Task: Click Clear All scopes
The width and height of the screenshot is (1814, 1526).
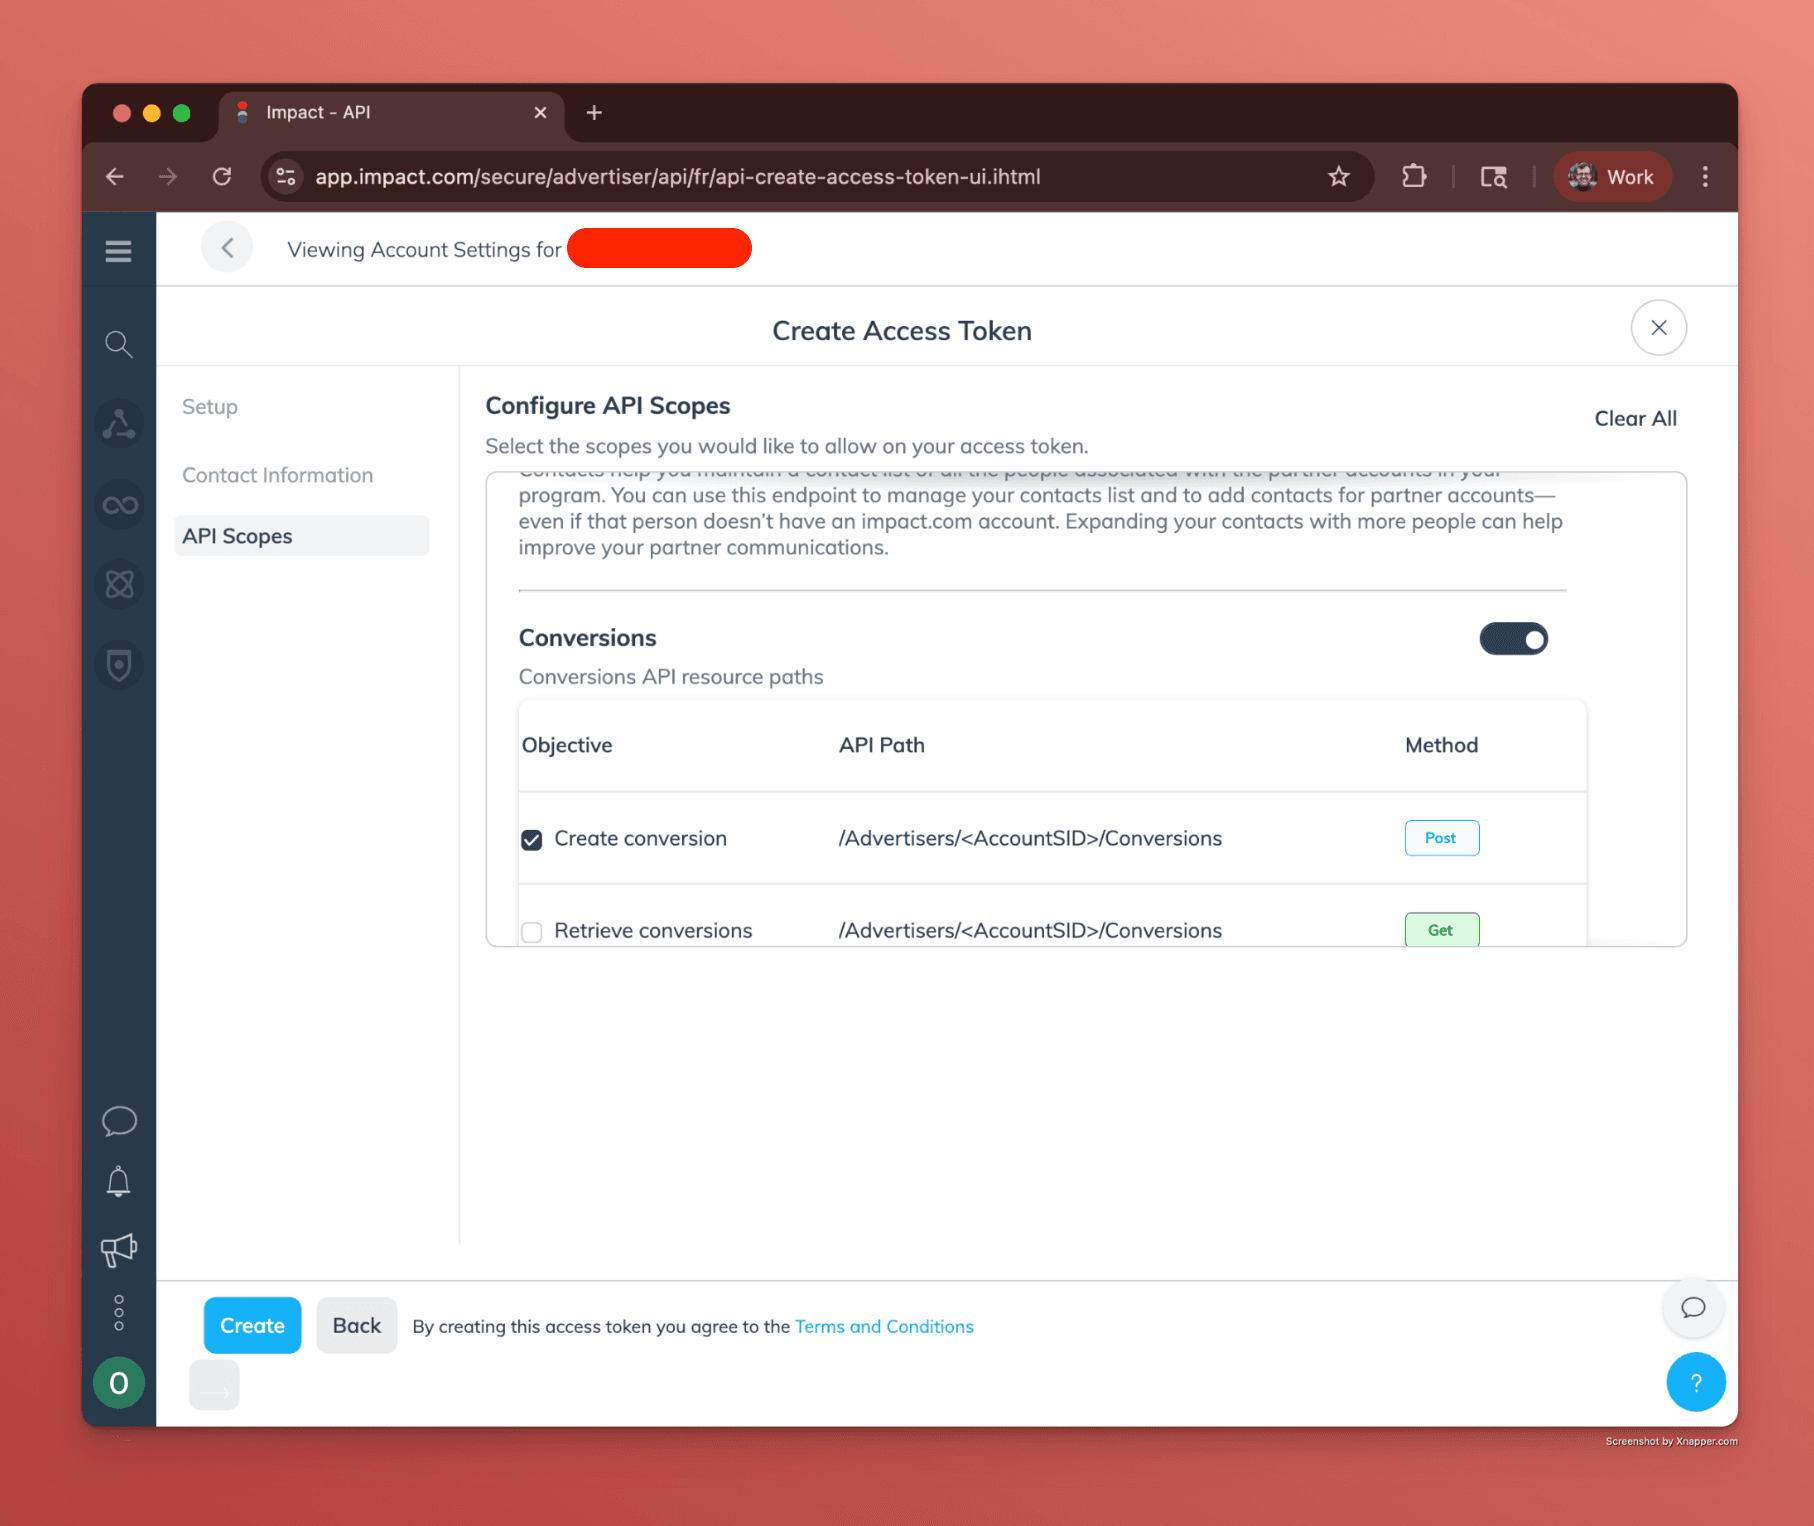Action: pyautogui.click(x=1635, y=418)
